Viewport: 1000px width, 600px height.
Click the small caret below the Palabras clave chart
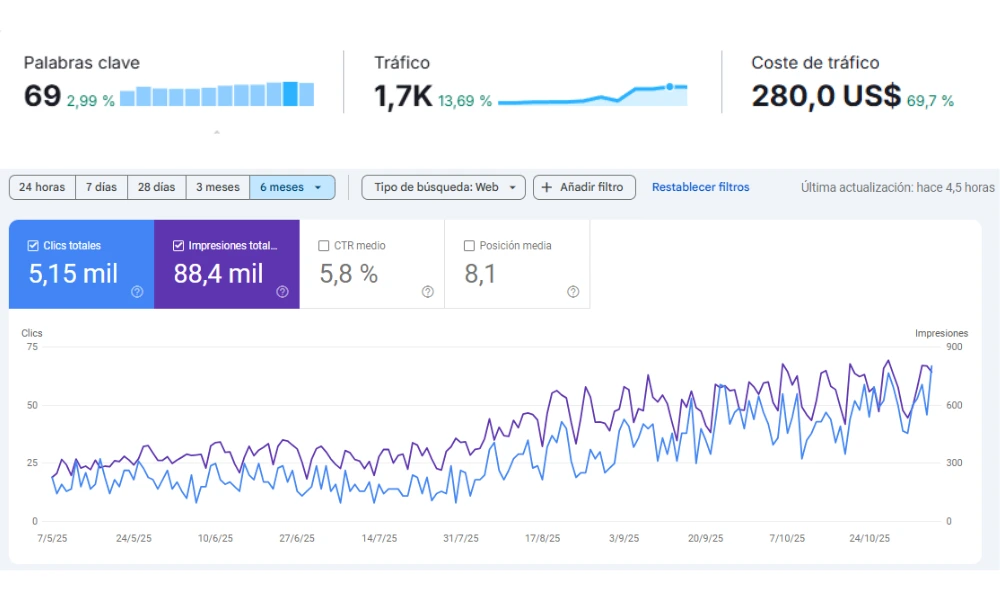(x=217, y=132)
